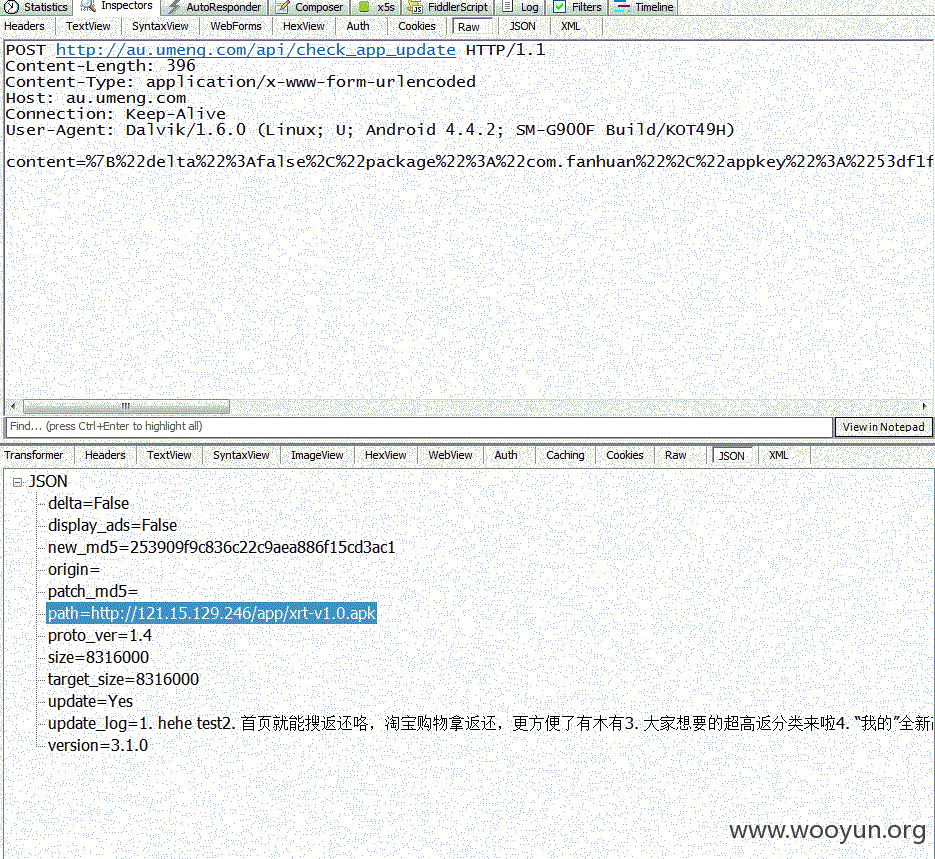Click the content= request body line
The width and height of the screenshot is (935, 859).
(469, 162)
